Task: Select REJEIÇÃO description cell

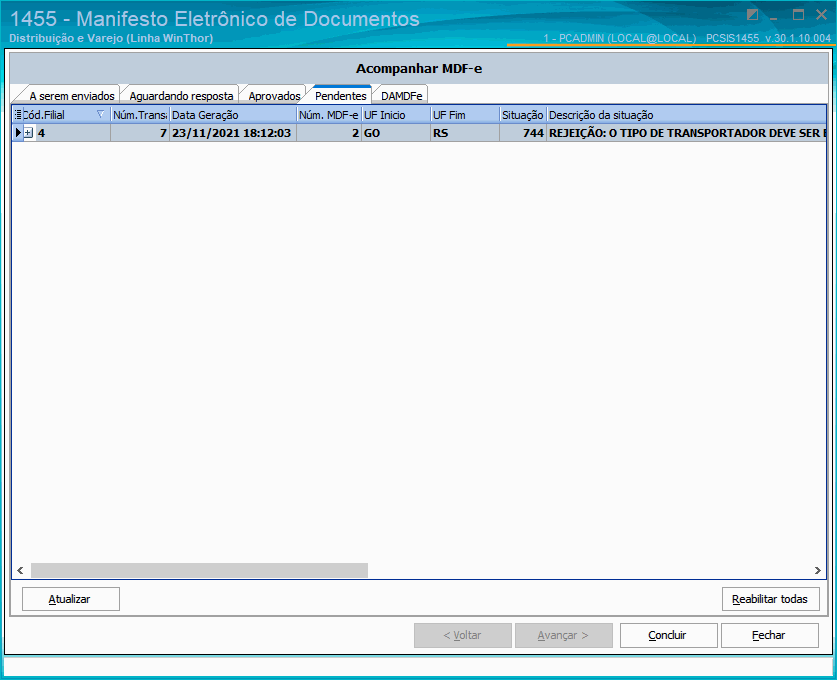Action: 686,133
